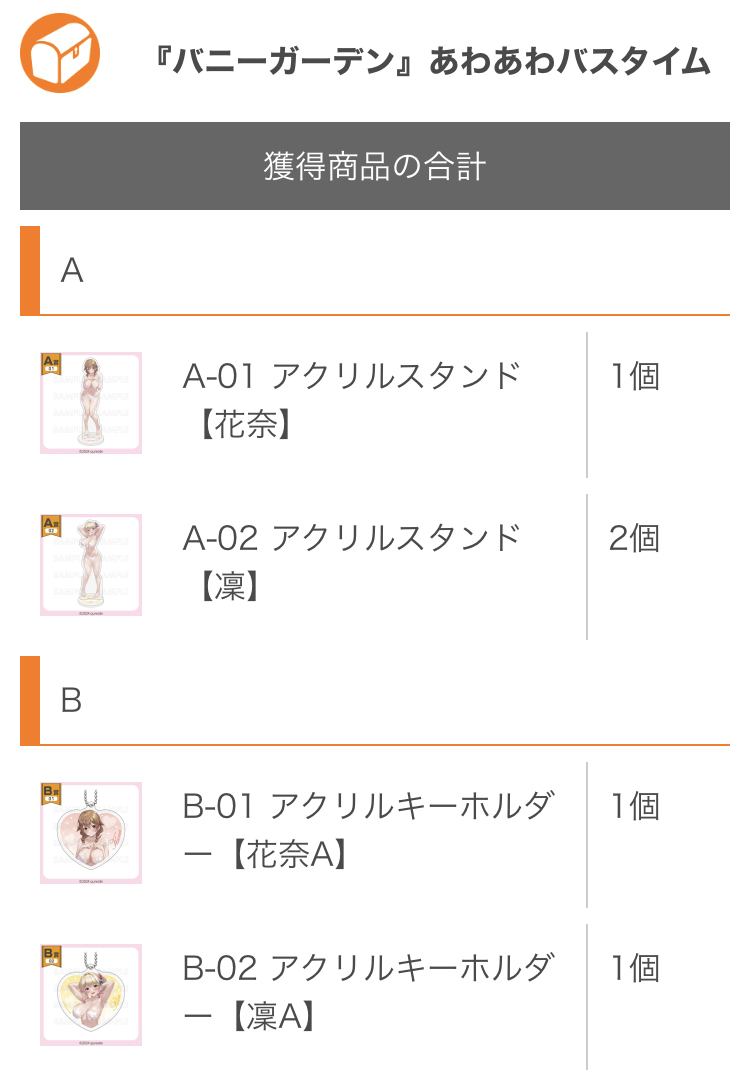The width and height of the screenshot is (750, 1072).
Task: Open the A-01 アクリルスタンド【花奈】 thumbnail
Action: coord(91,404)
